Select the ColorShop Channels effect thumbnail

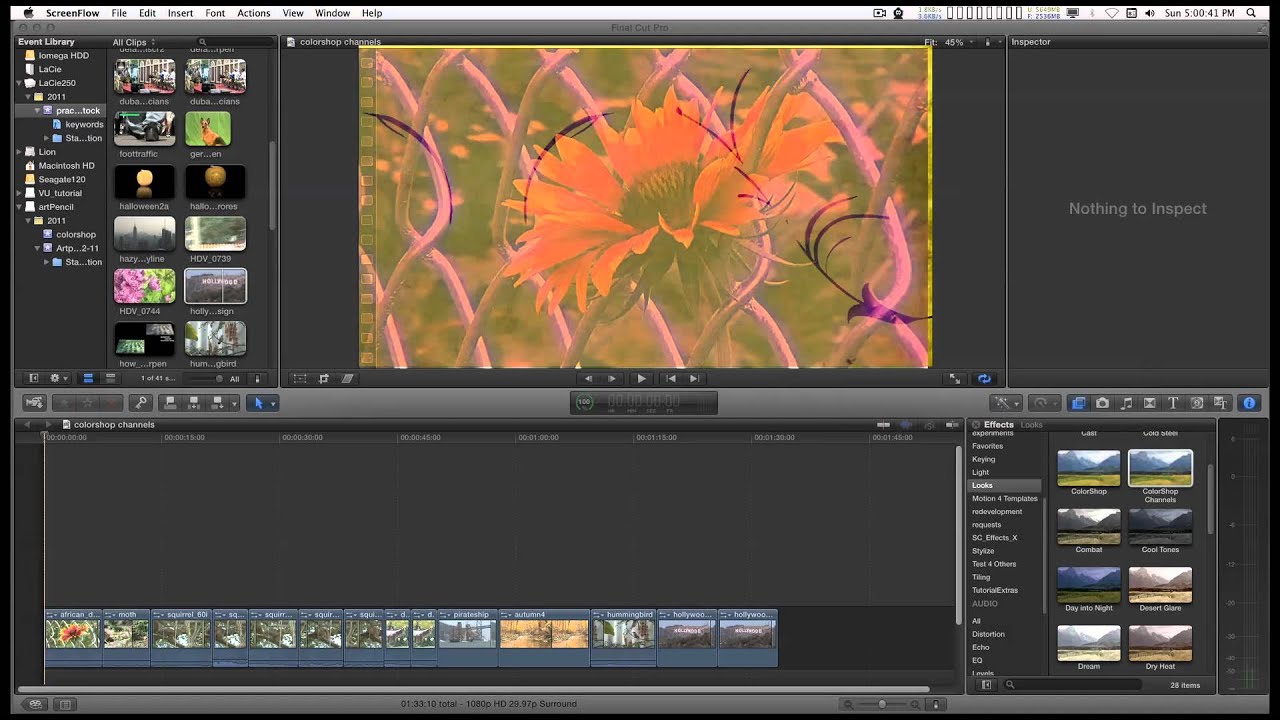coord(1160,468)
